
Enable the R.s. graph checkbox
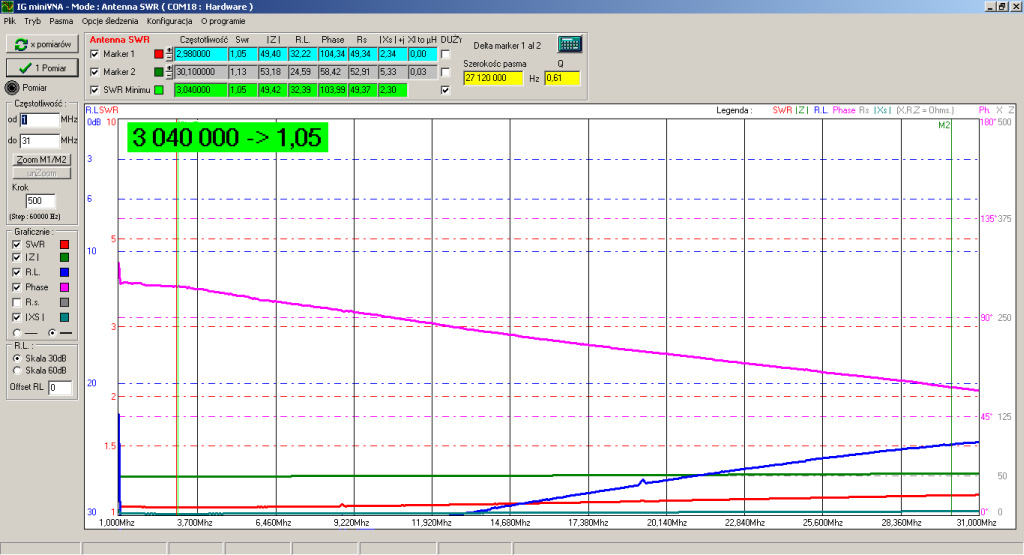tap(15, 302)
